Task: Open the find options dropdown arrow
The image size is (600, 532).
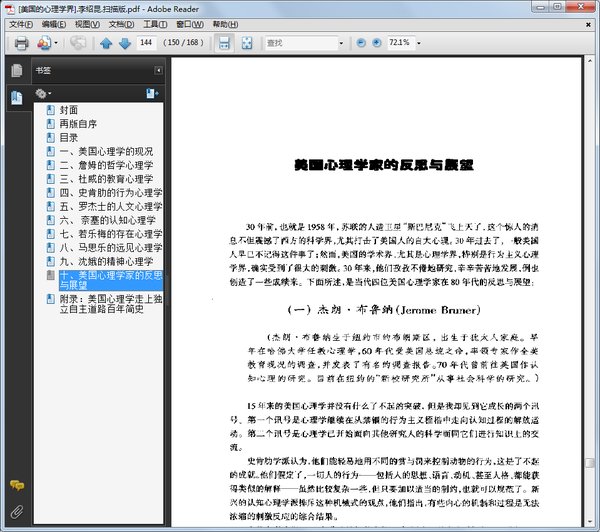Action: tap(341, 43)
